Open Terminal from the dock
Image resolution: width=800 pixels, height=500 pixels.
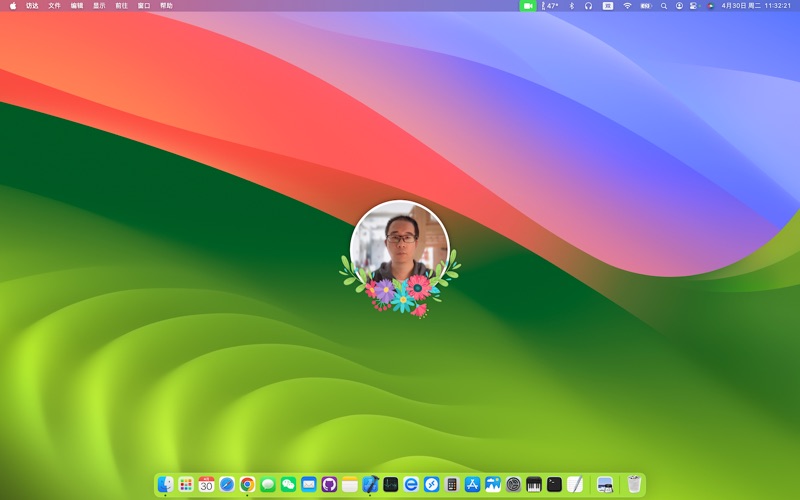point(554,484)
